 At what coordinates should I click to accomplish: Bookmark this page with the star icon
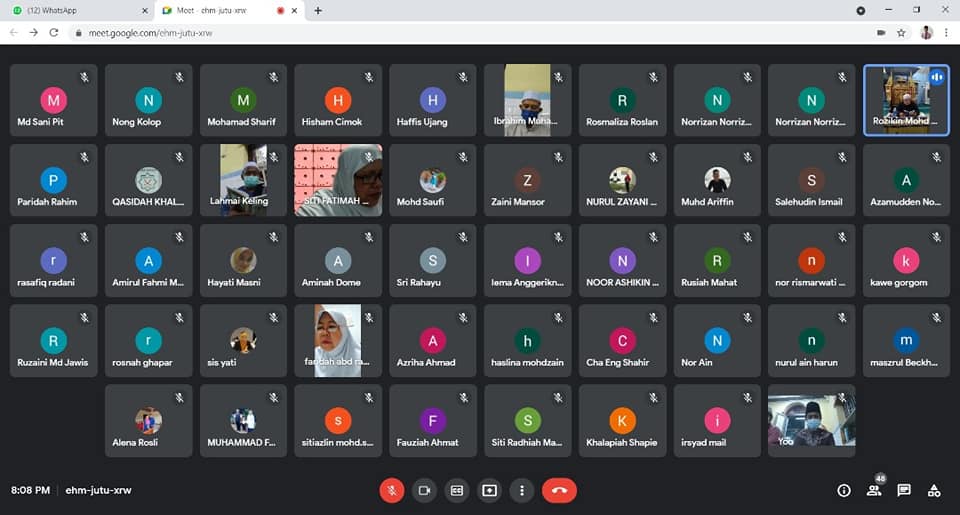click(x=901, y=32)
